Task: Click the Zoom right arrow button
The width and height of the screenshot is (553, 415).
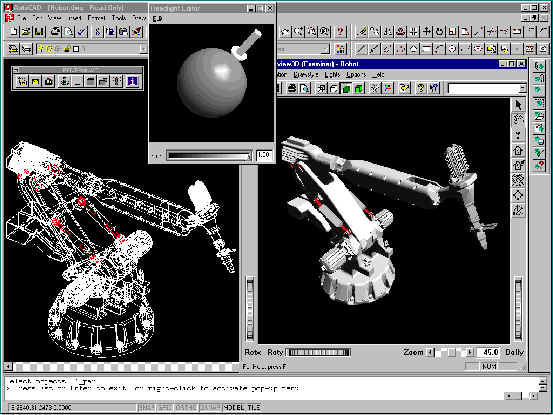Action: pos(470,352)
